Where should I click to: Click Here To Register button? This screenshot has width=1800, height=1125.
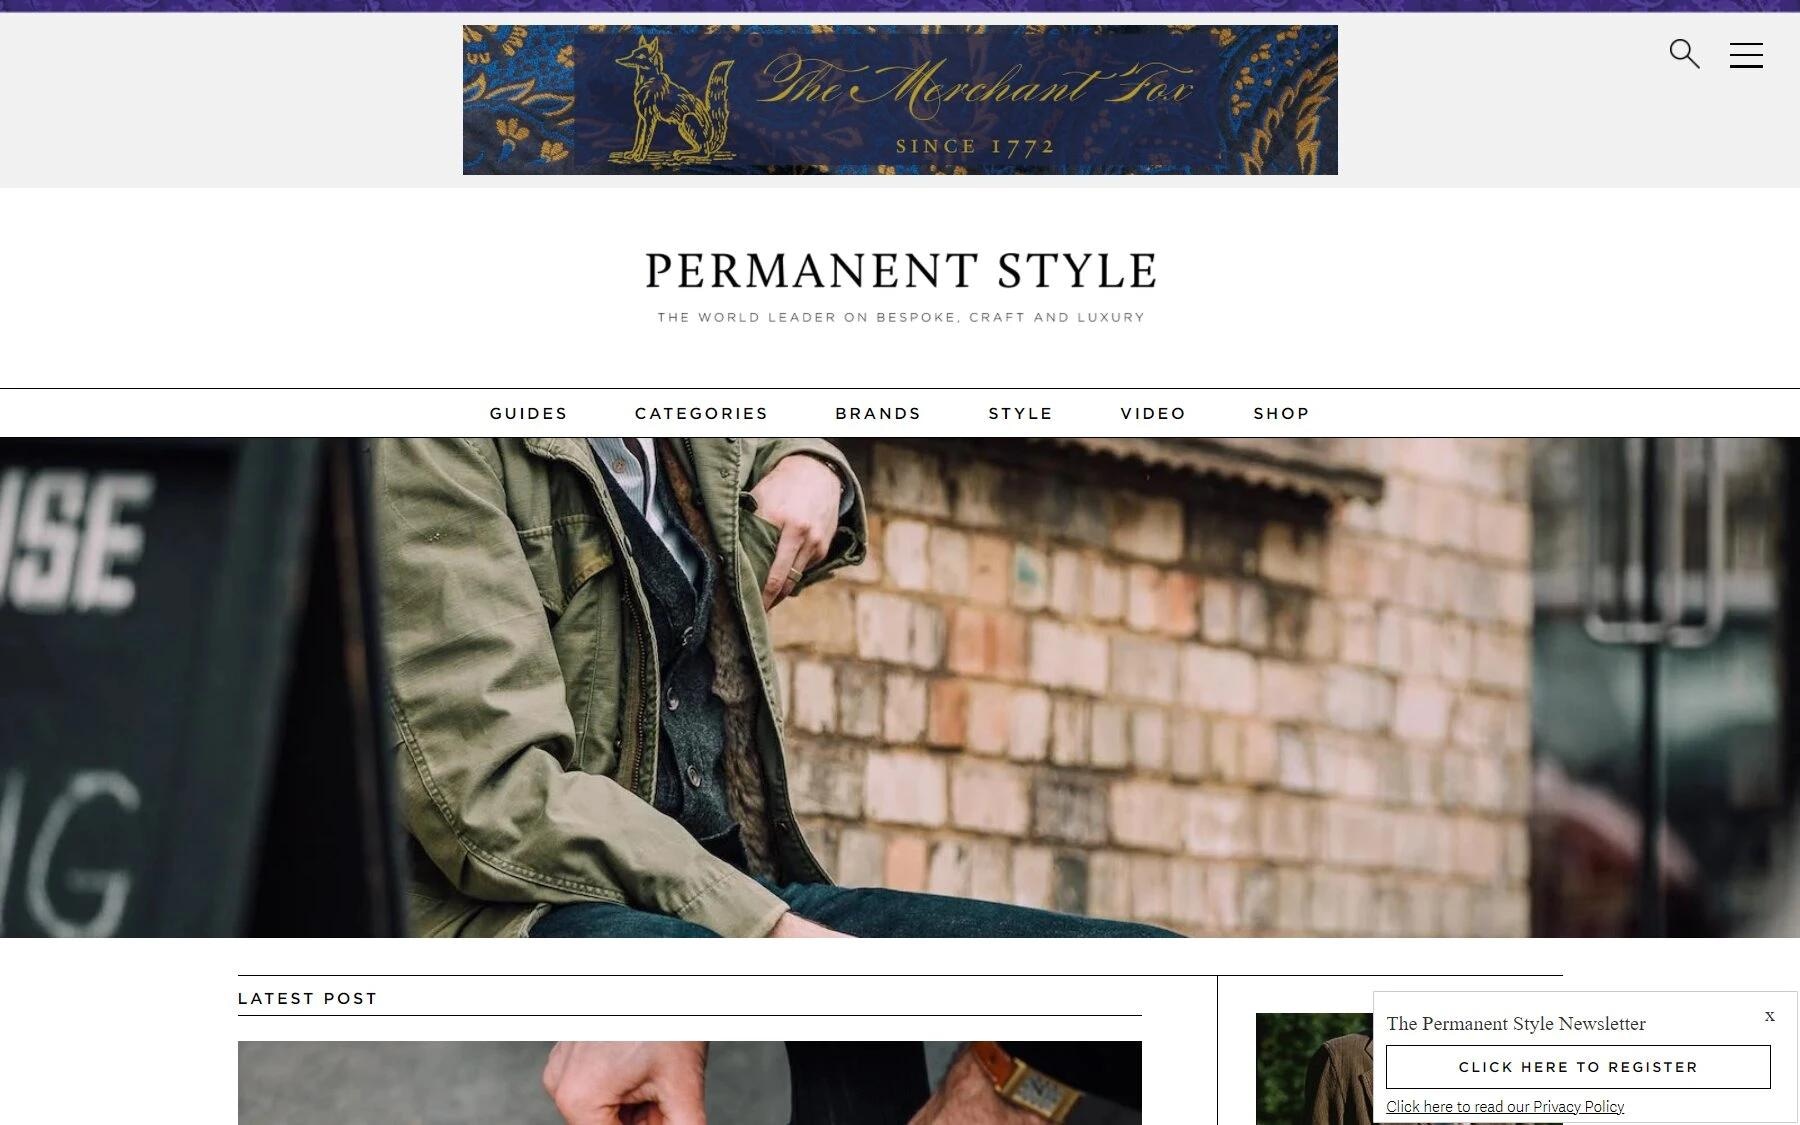[x=1578, y=1067]
